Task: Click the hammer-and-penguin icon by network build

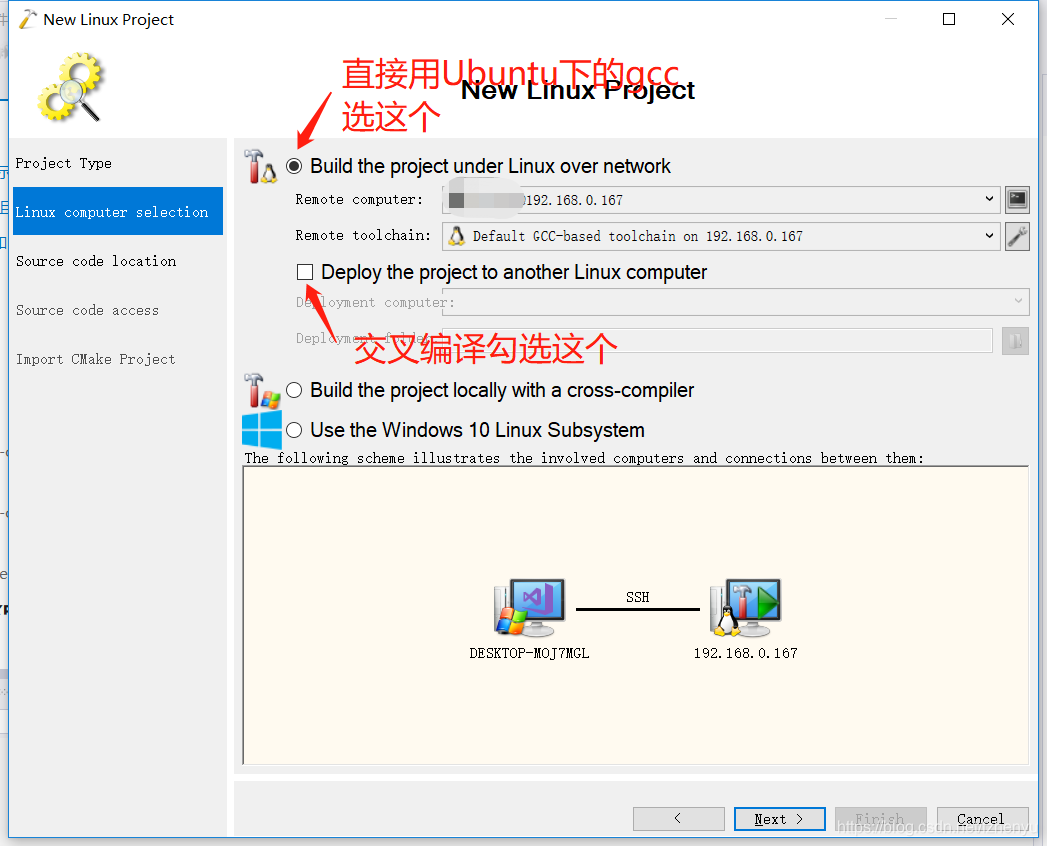Action: pyautogui.click(x=260, y=166)
